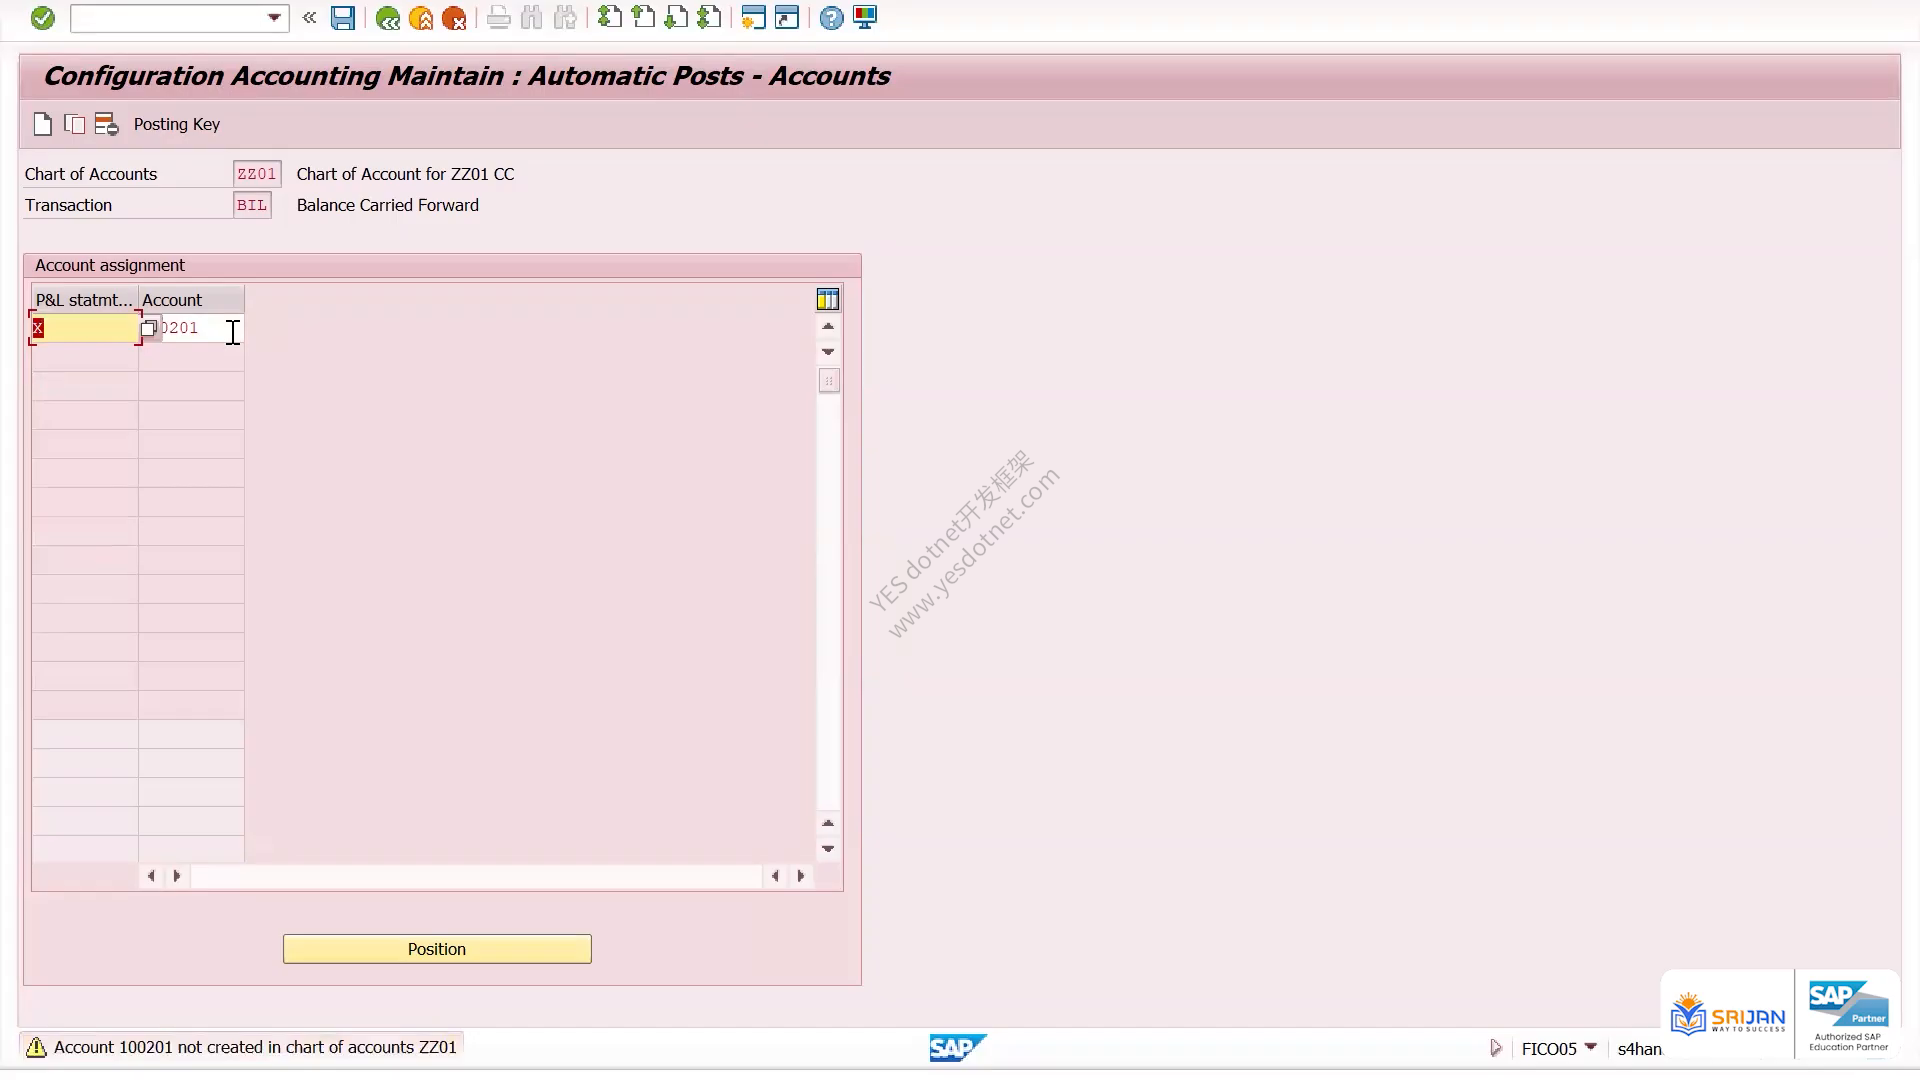Image resolution: width=1920 pixels, height=1080 pixels.
Task: Click the Account column header
Action: 191,300
